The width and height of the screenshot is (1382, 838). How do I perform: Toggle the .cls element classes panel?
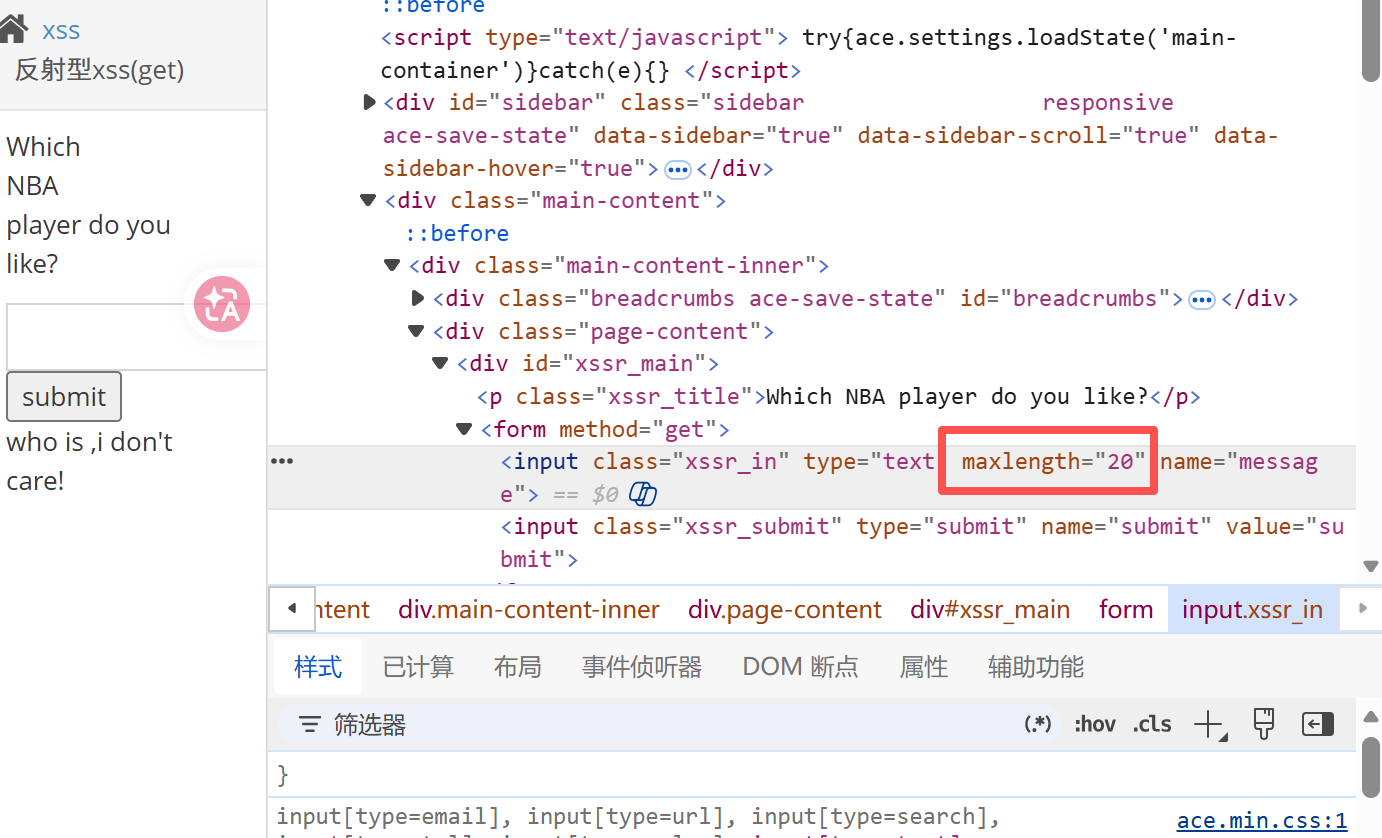point(1152,724)
